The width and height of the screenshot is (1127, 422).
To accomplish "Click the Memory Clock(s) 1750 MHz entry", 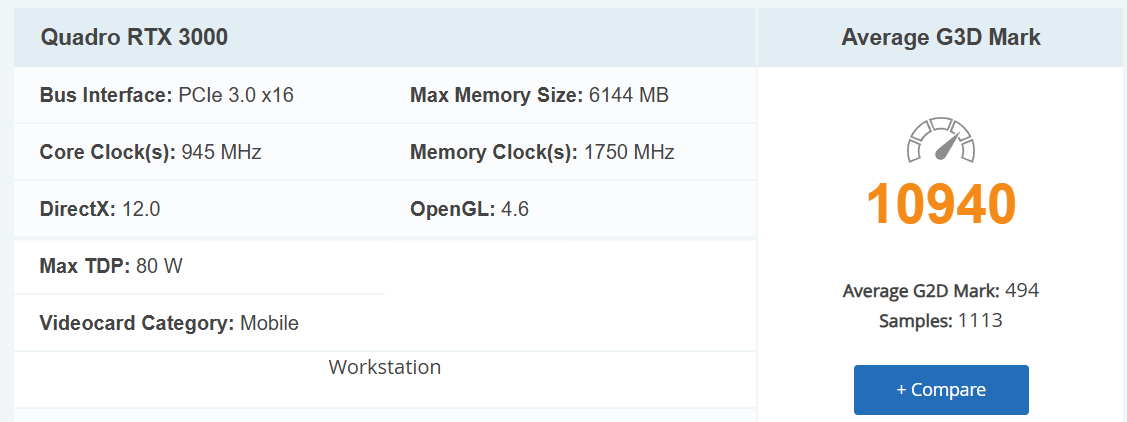I will 542,152.
